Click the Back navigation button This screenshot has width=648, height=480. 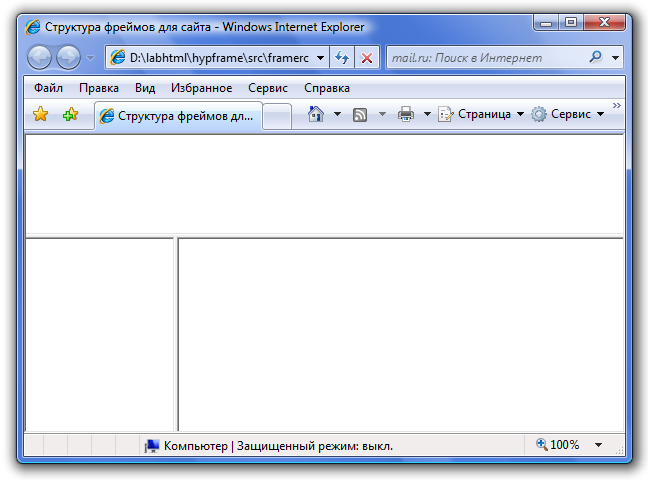[39, 57]
